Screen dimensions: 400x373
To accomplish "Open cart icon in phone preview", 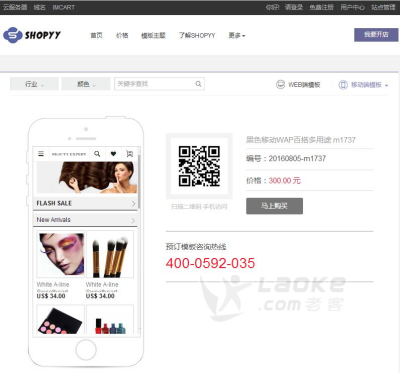I will [129, 154].
